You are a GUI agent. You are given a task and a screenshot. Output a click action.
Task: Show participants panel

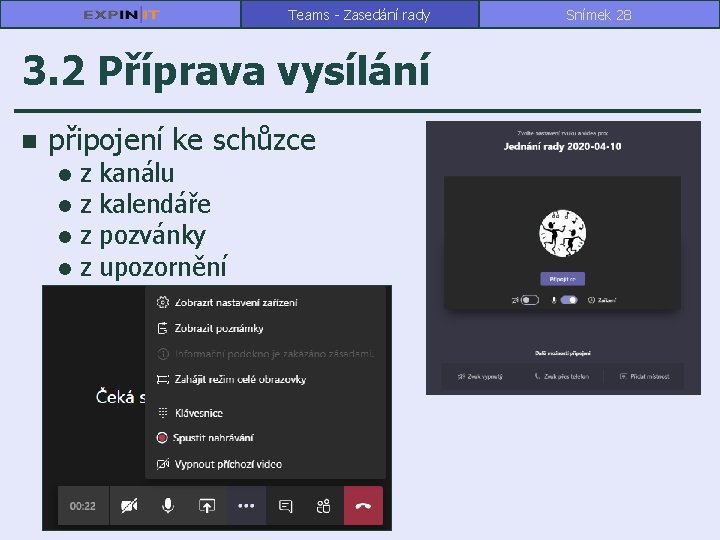(x=324, y=506)
